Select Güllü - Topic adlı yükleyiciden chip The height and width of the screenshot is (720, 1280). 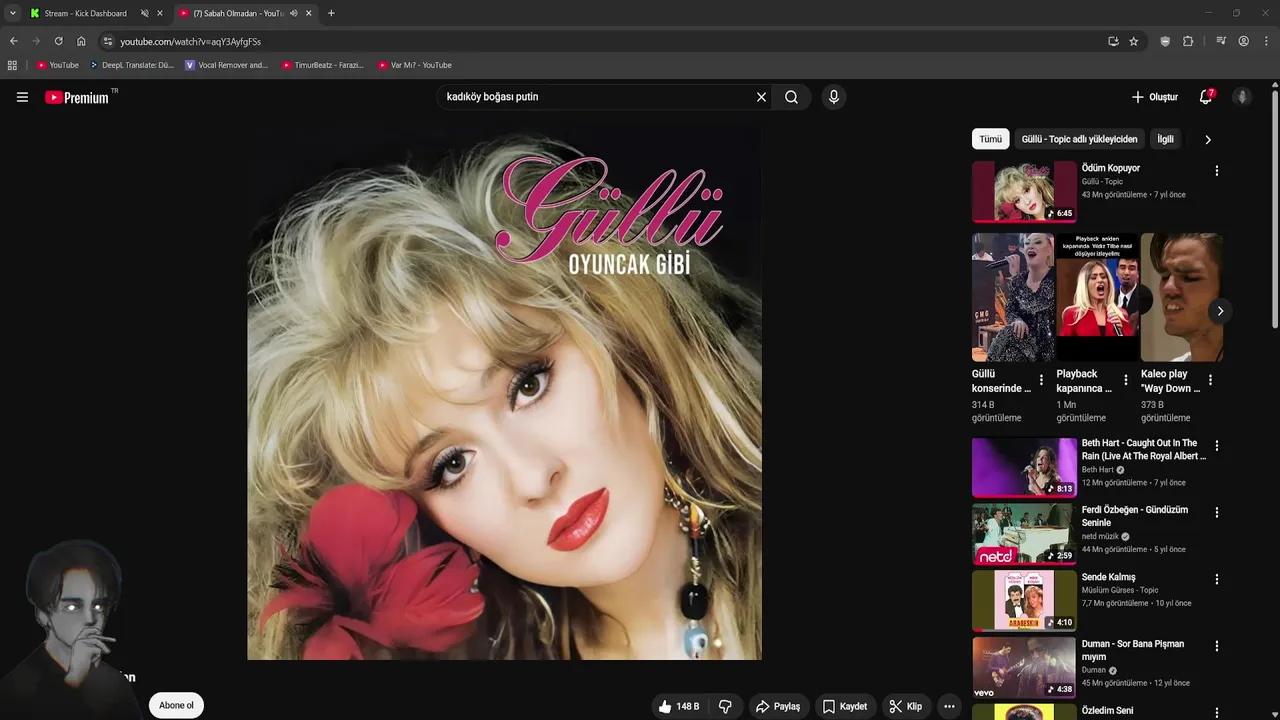pos(1079,139)
